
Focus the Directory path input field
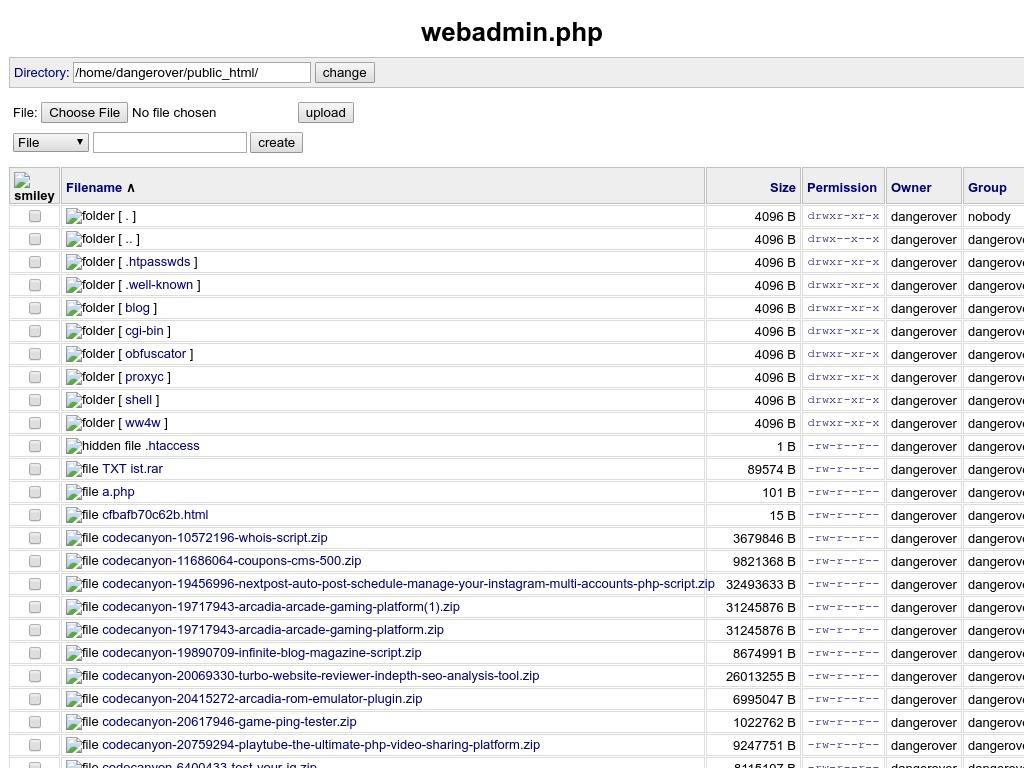(192, 72)
